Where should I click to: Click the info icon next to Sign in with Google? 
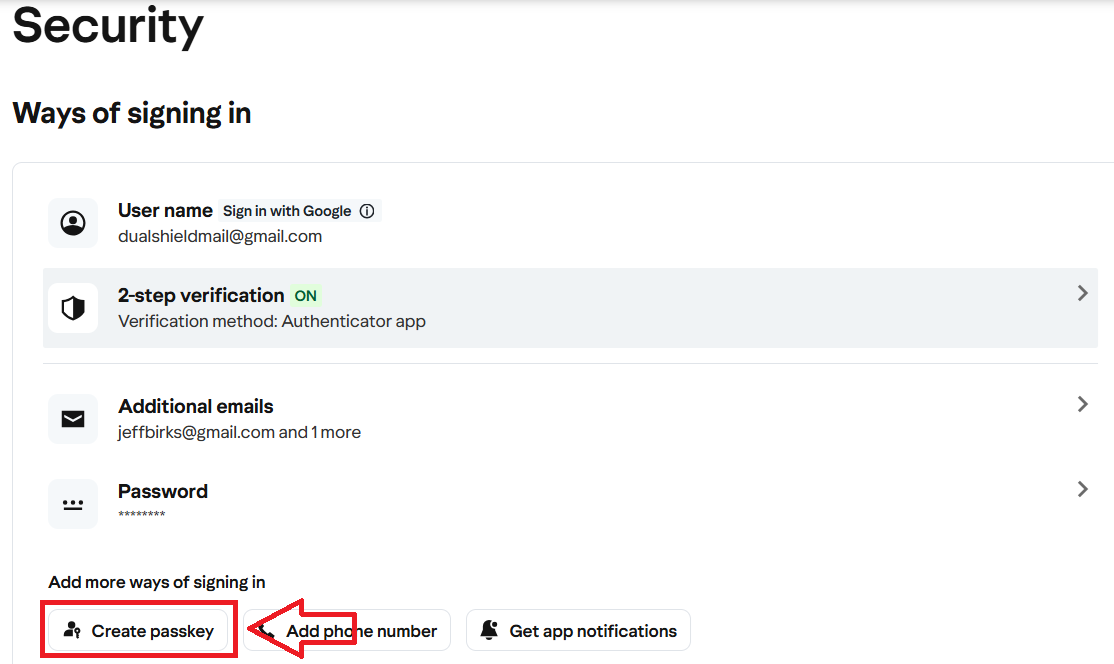pyautogui.click(x=367, y=211)
